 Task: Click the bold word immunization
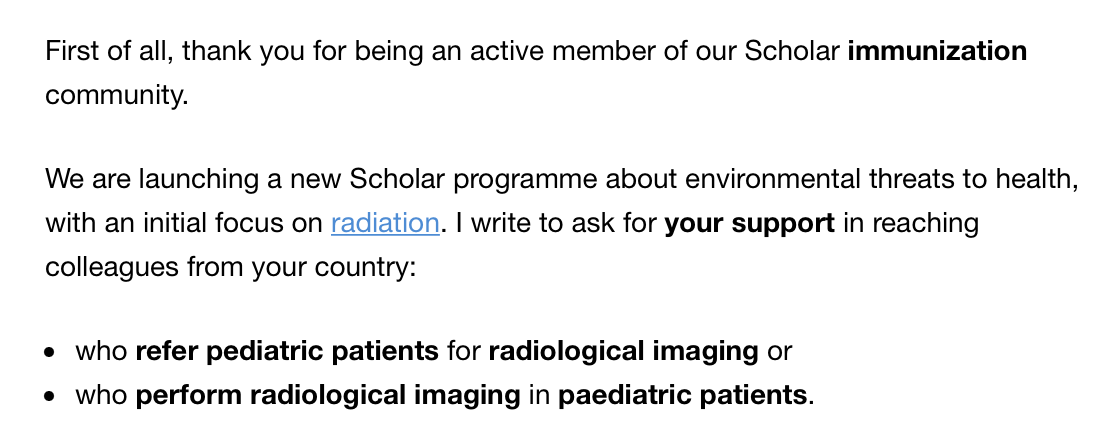click(937, 51)
